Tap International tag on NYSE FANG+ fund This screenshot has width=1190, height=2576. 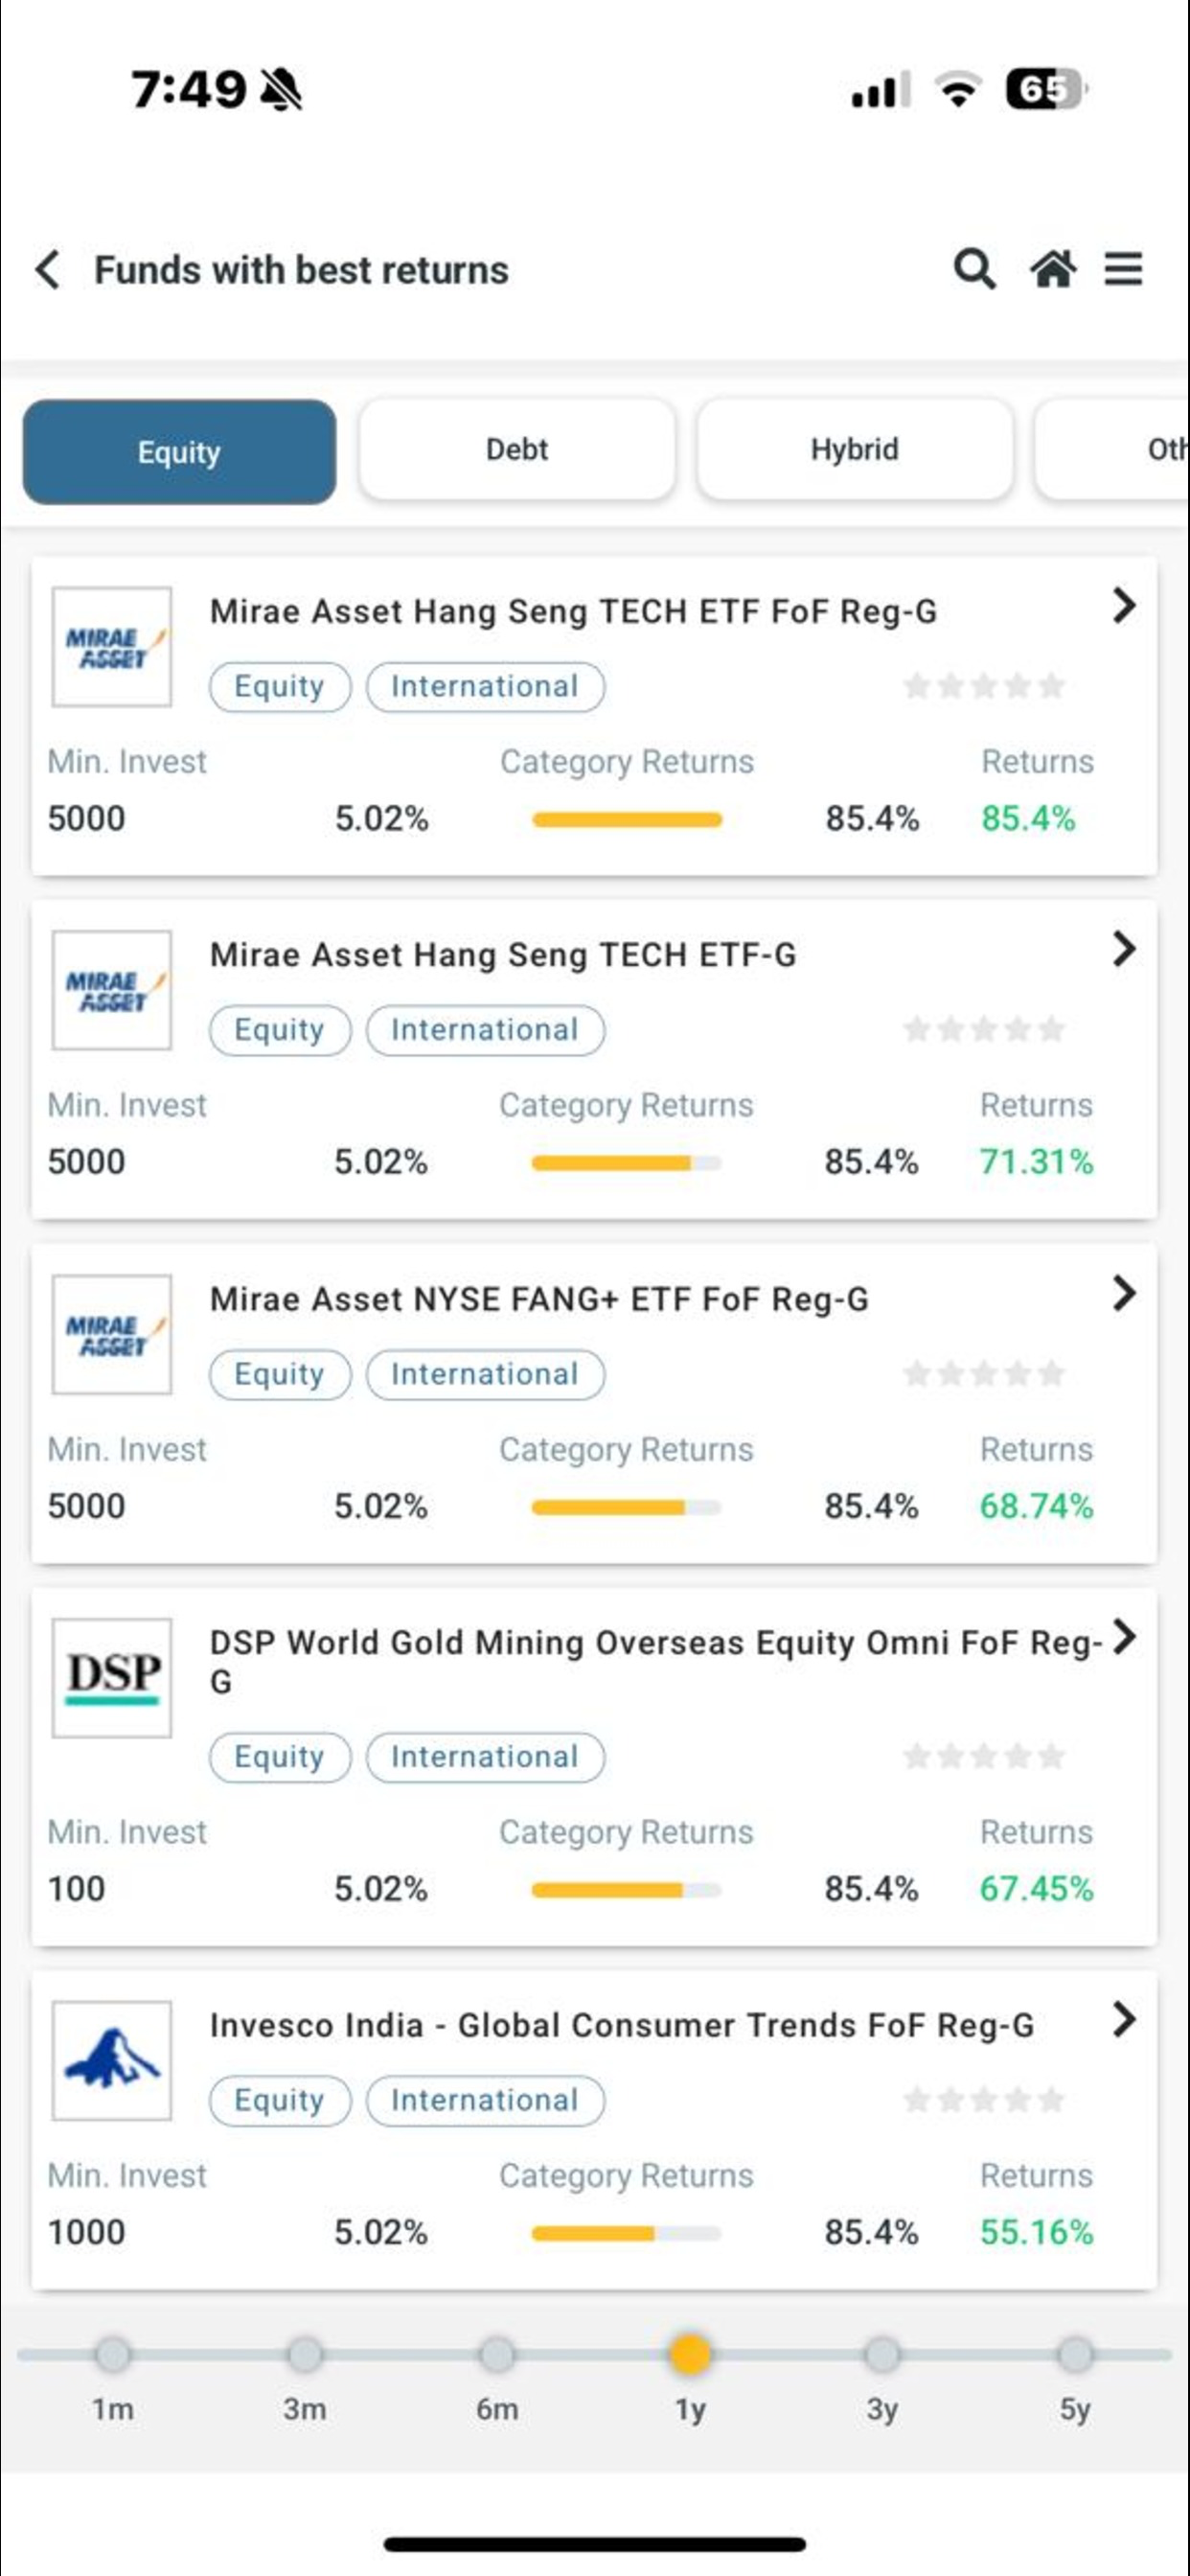485,1374
